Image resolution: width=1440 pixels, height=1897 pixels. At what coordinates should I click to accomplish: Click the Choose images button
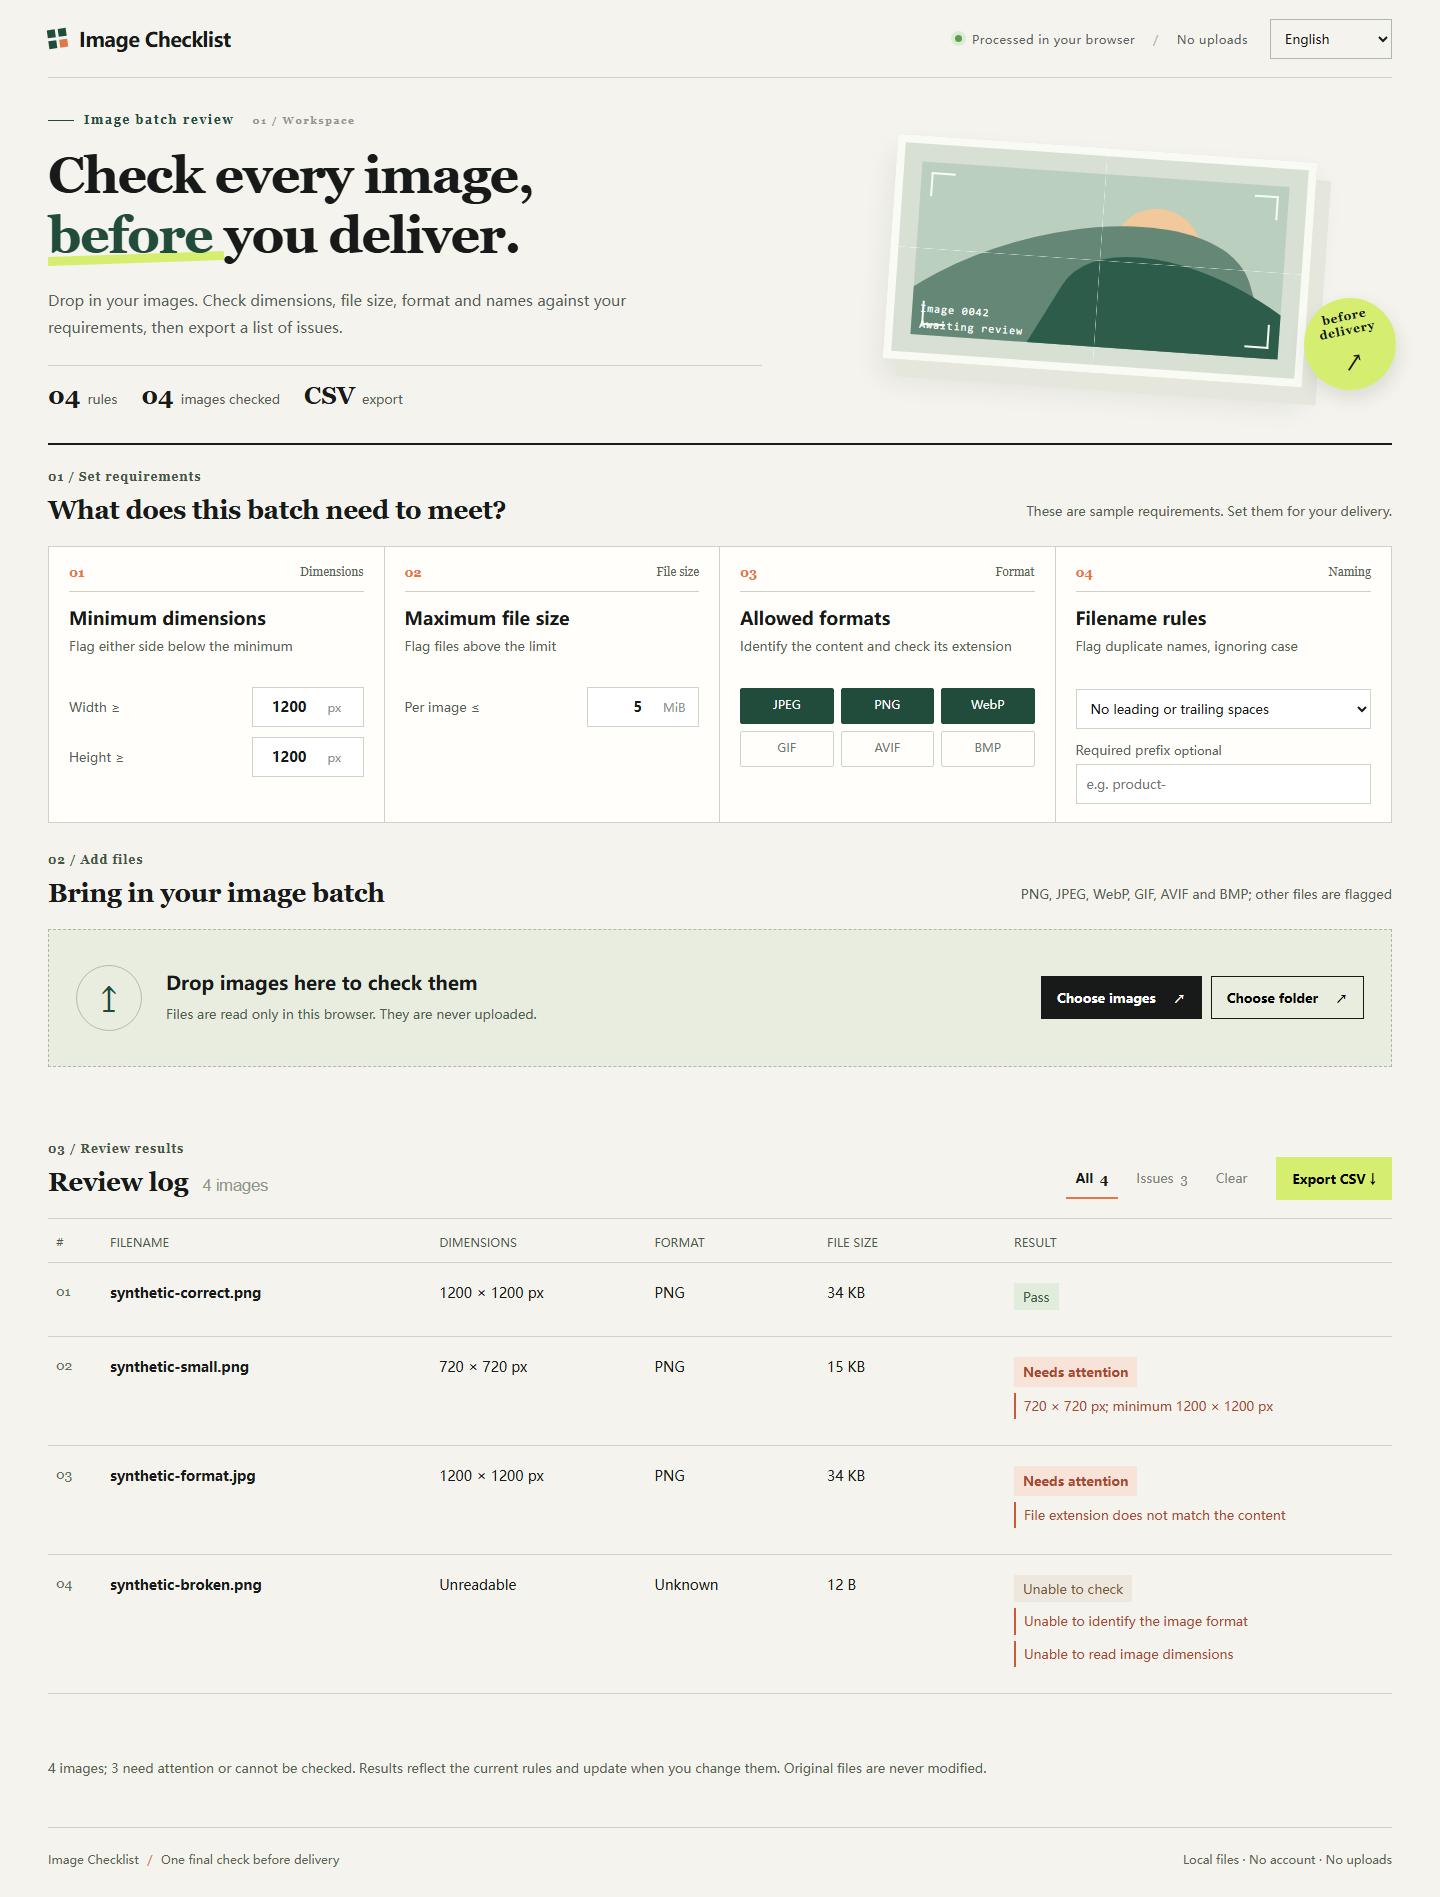click(x=1121, y=998)
